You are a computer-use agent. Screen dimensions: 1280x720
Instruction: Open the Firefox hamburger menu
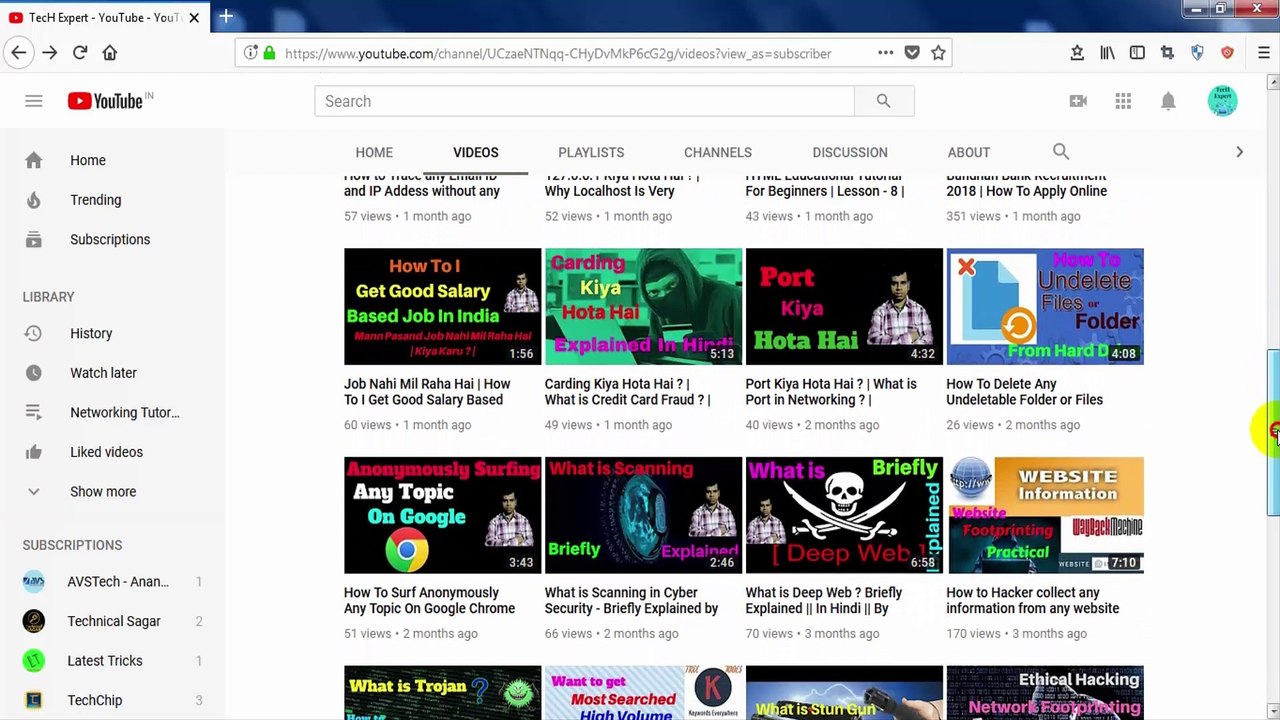1264,53
